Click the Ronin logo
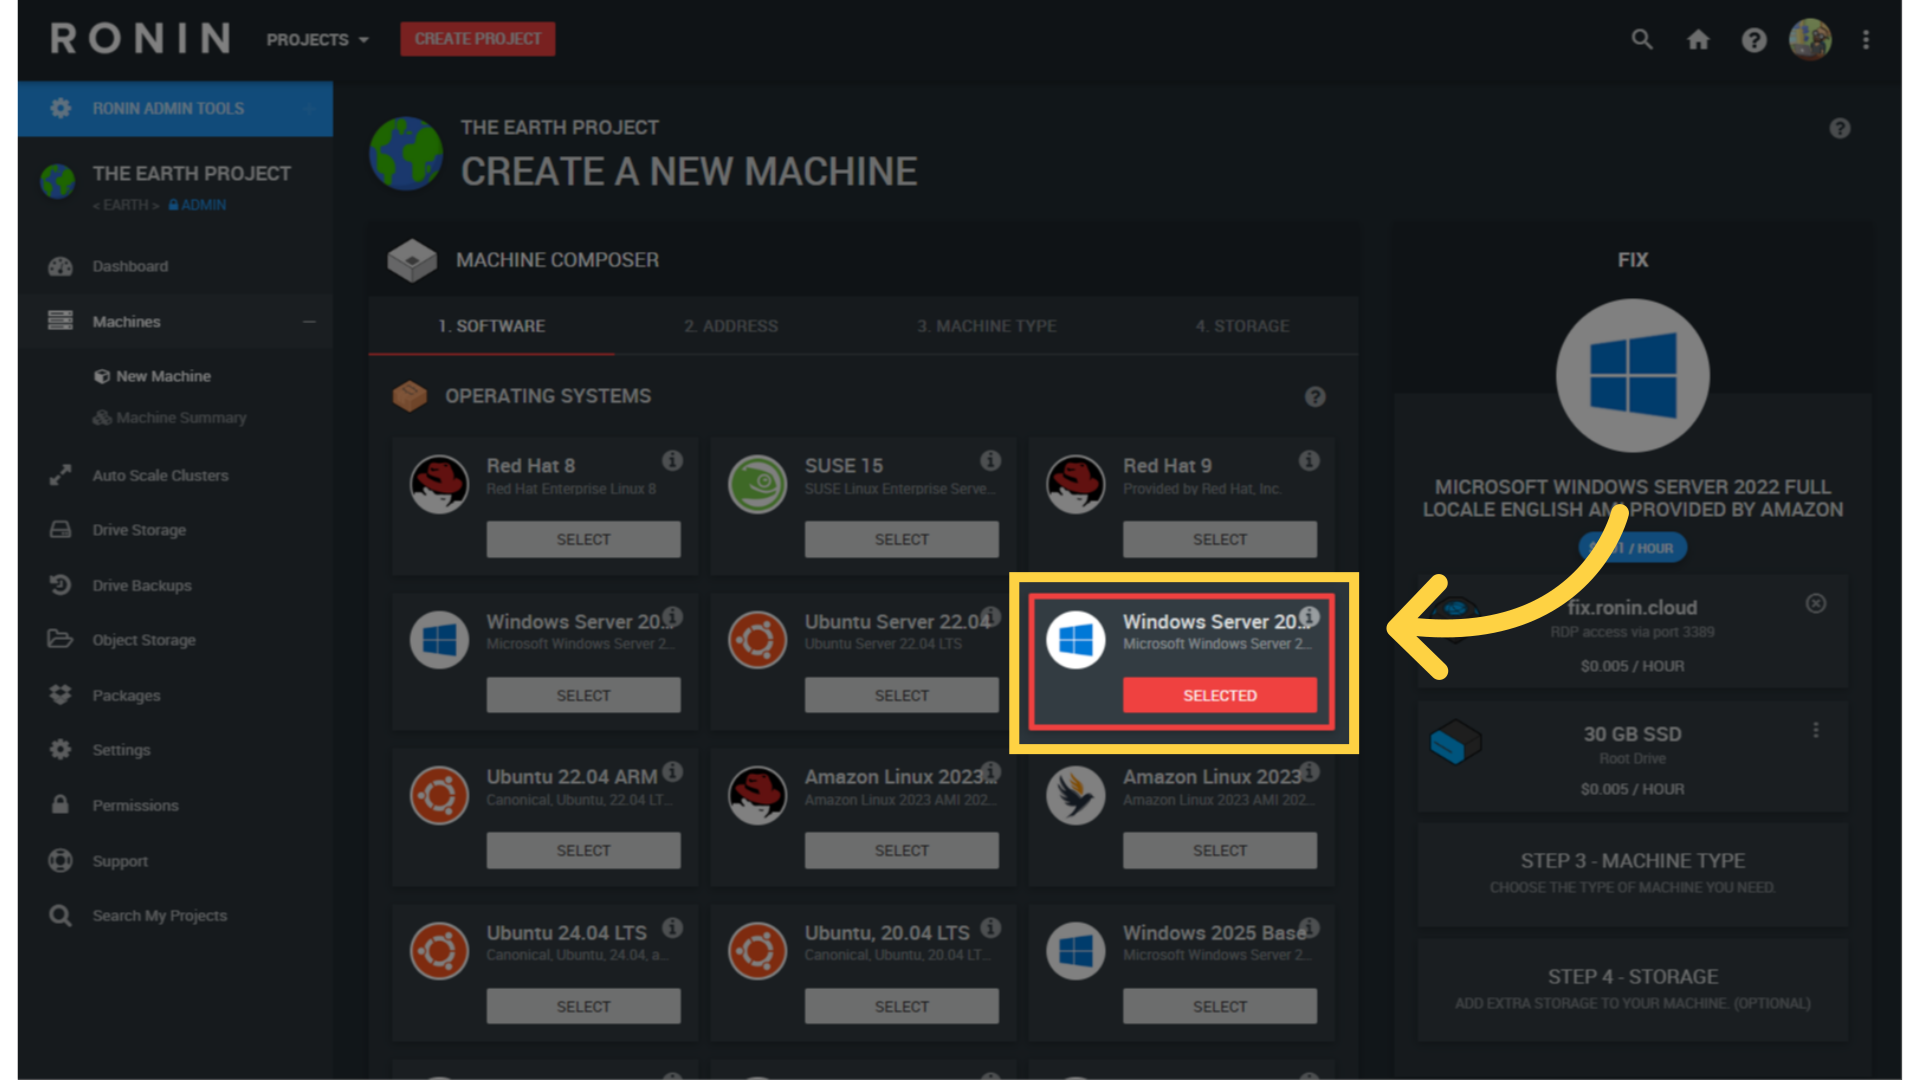Screen dimensions: 1920x1080 (x=140, y=39)
